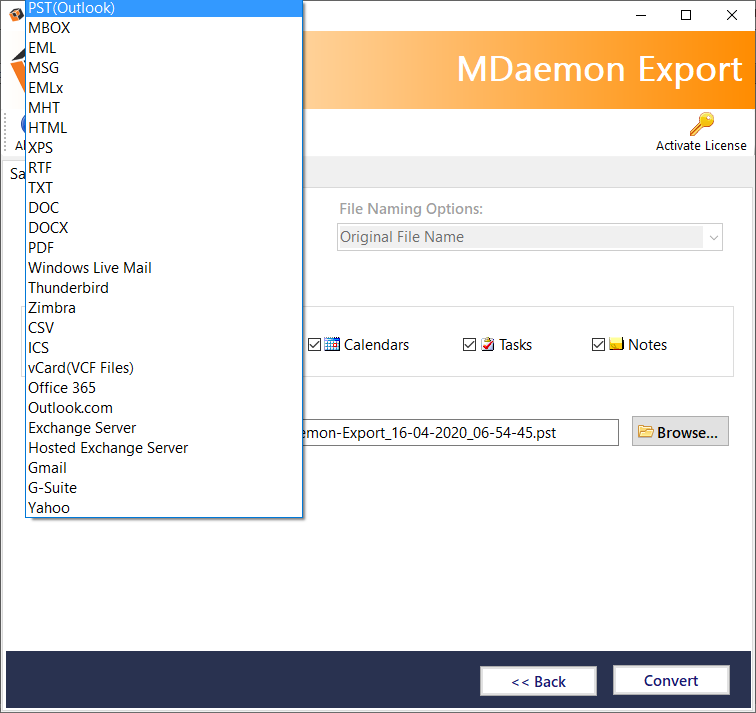This screenshot has height=713, width=756.
Task: Select Hosted Exchange Server entry
Action: 164,448
